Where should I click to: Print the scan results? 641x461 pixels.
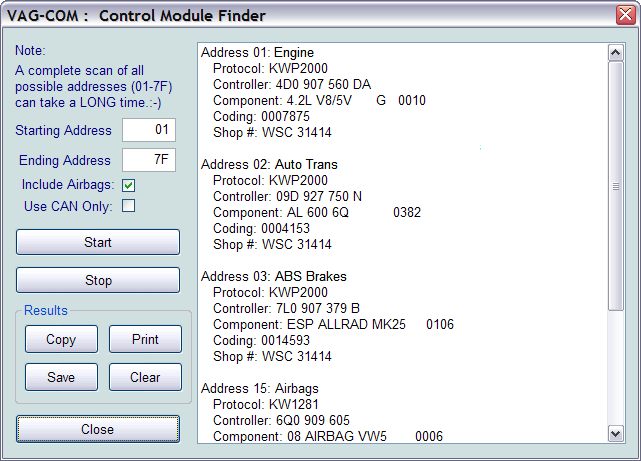[145, 339]
